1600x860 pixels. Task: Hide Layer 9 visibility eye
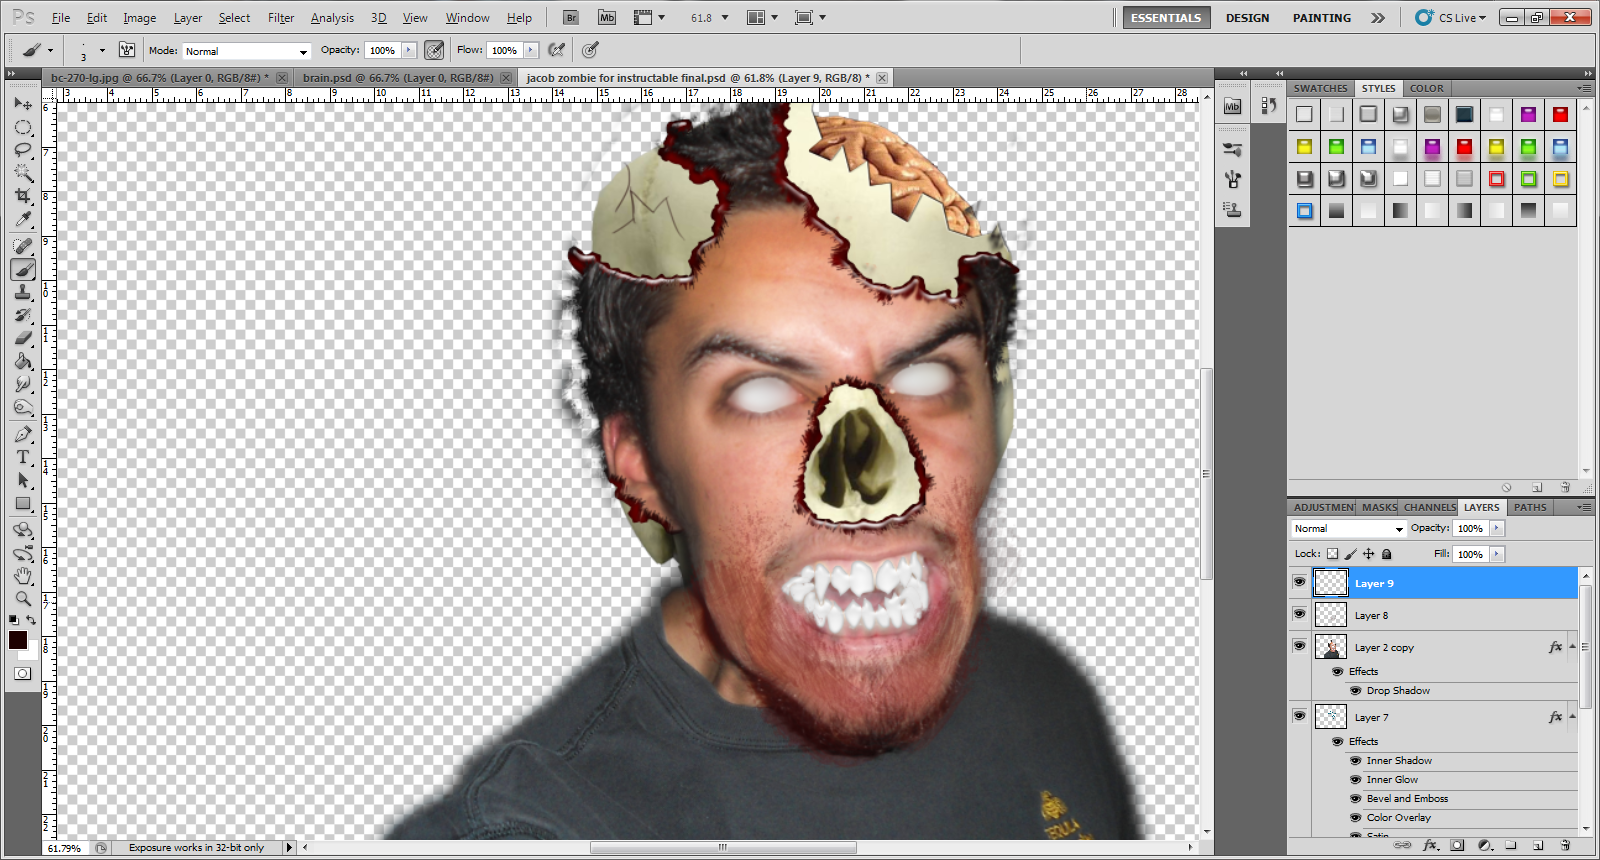click(x=1299, y=582)
